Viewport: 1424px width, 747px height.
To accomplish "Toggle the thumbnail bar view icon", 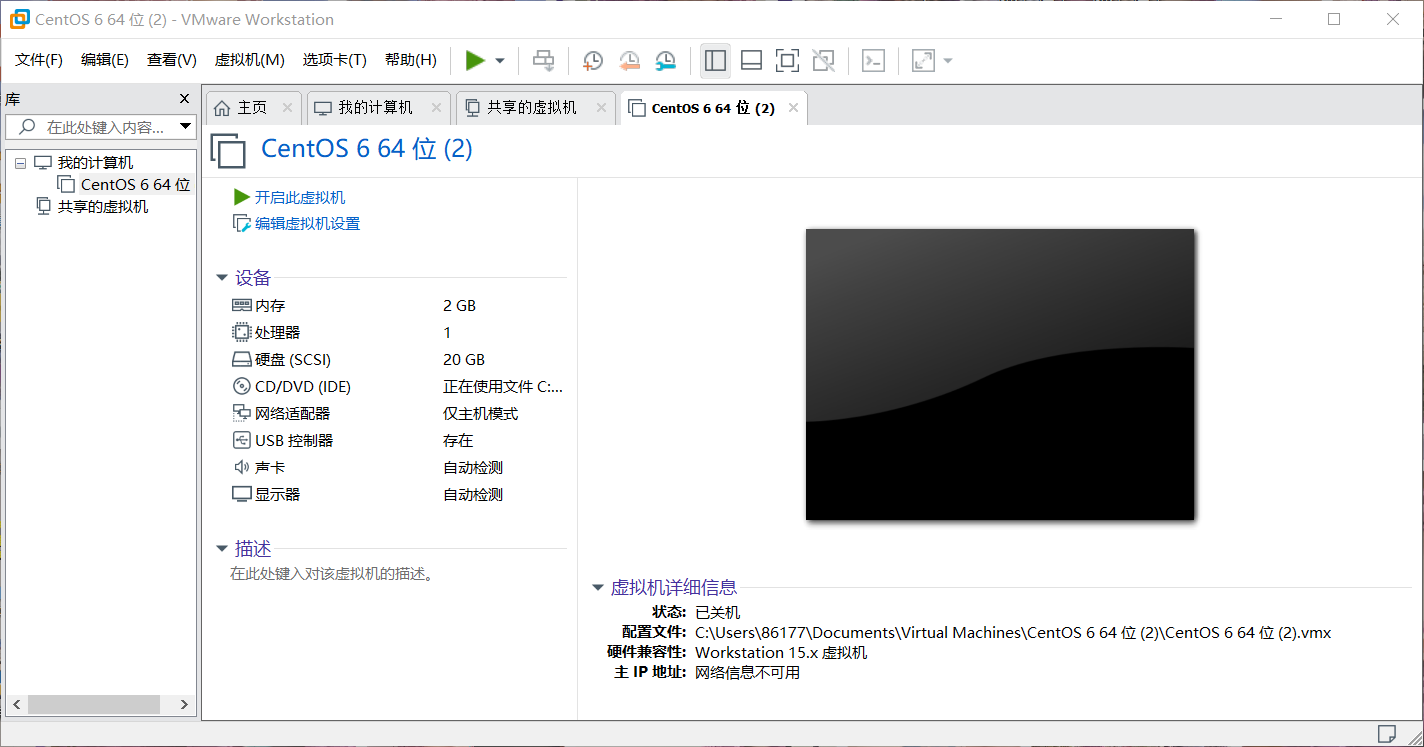I will tap(751, 61).
